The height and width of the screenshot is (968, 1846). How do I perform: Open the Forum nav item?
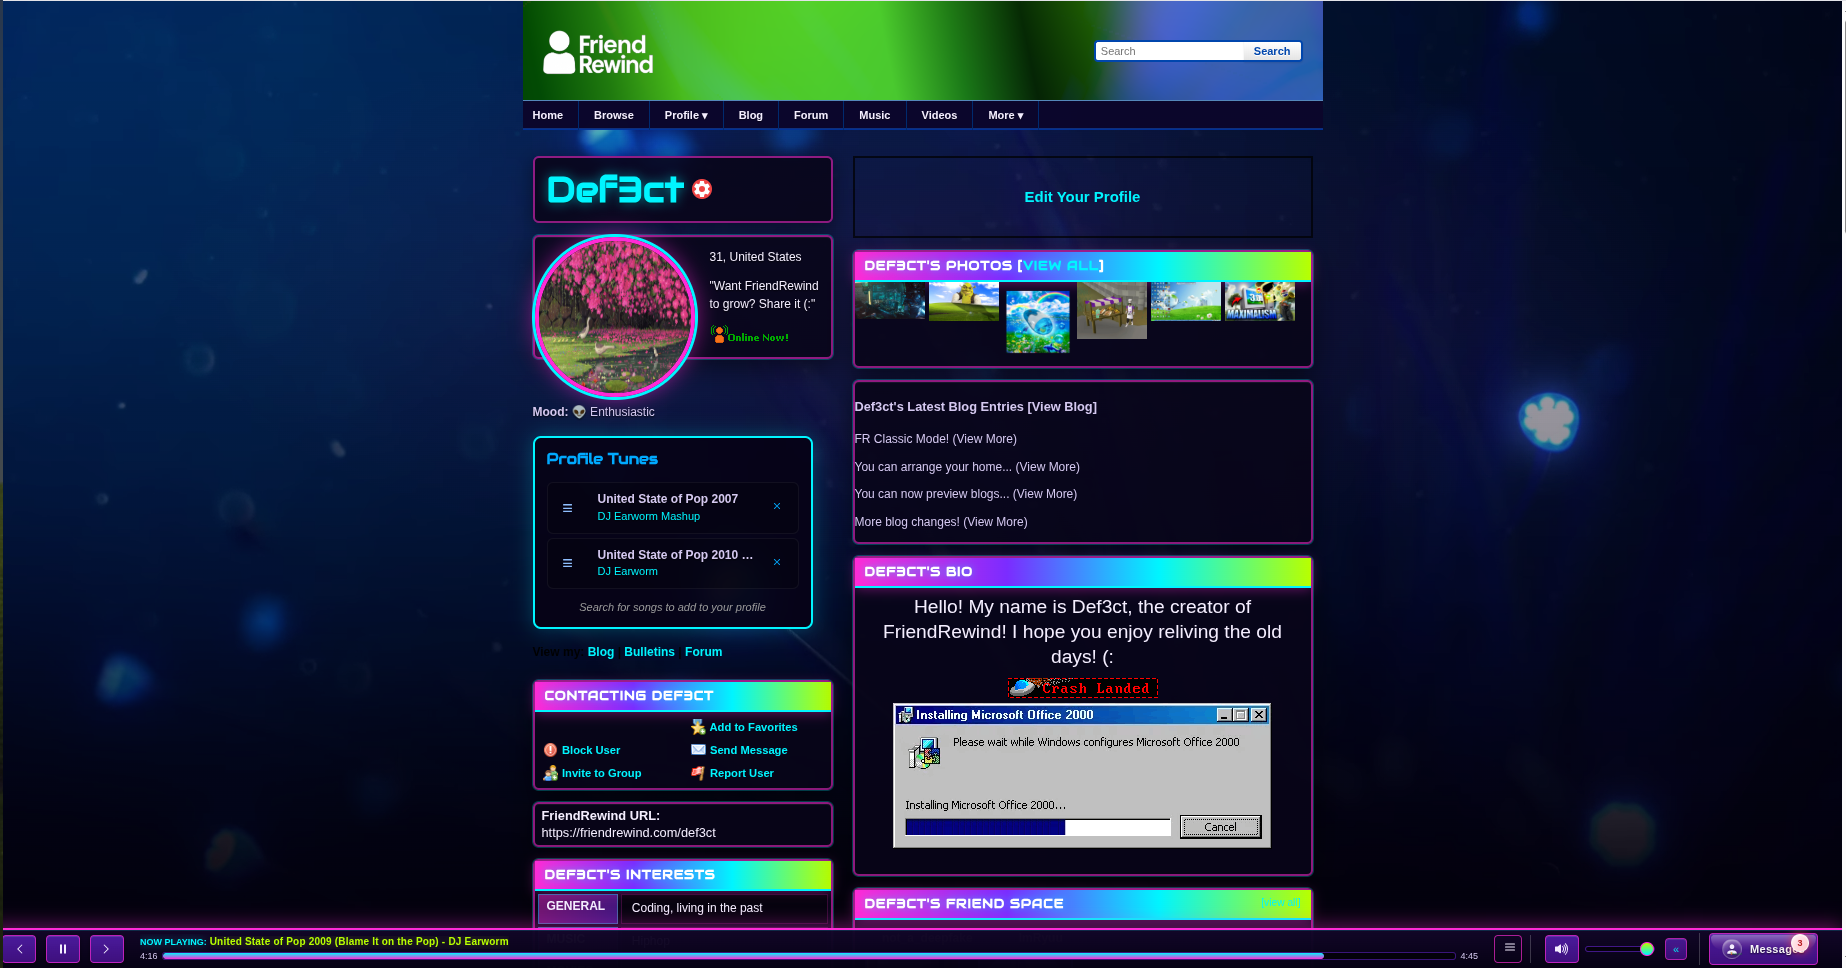(811, 115)
